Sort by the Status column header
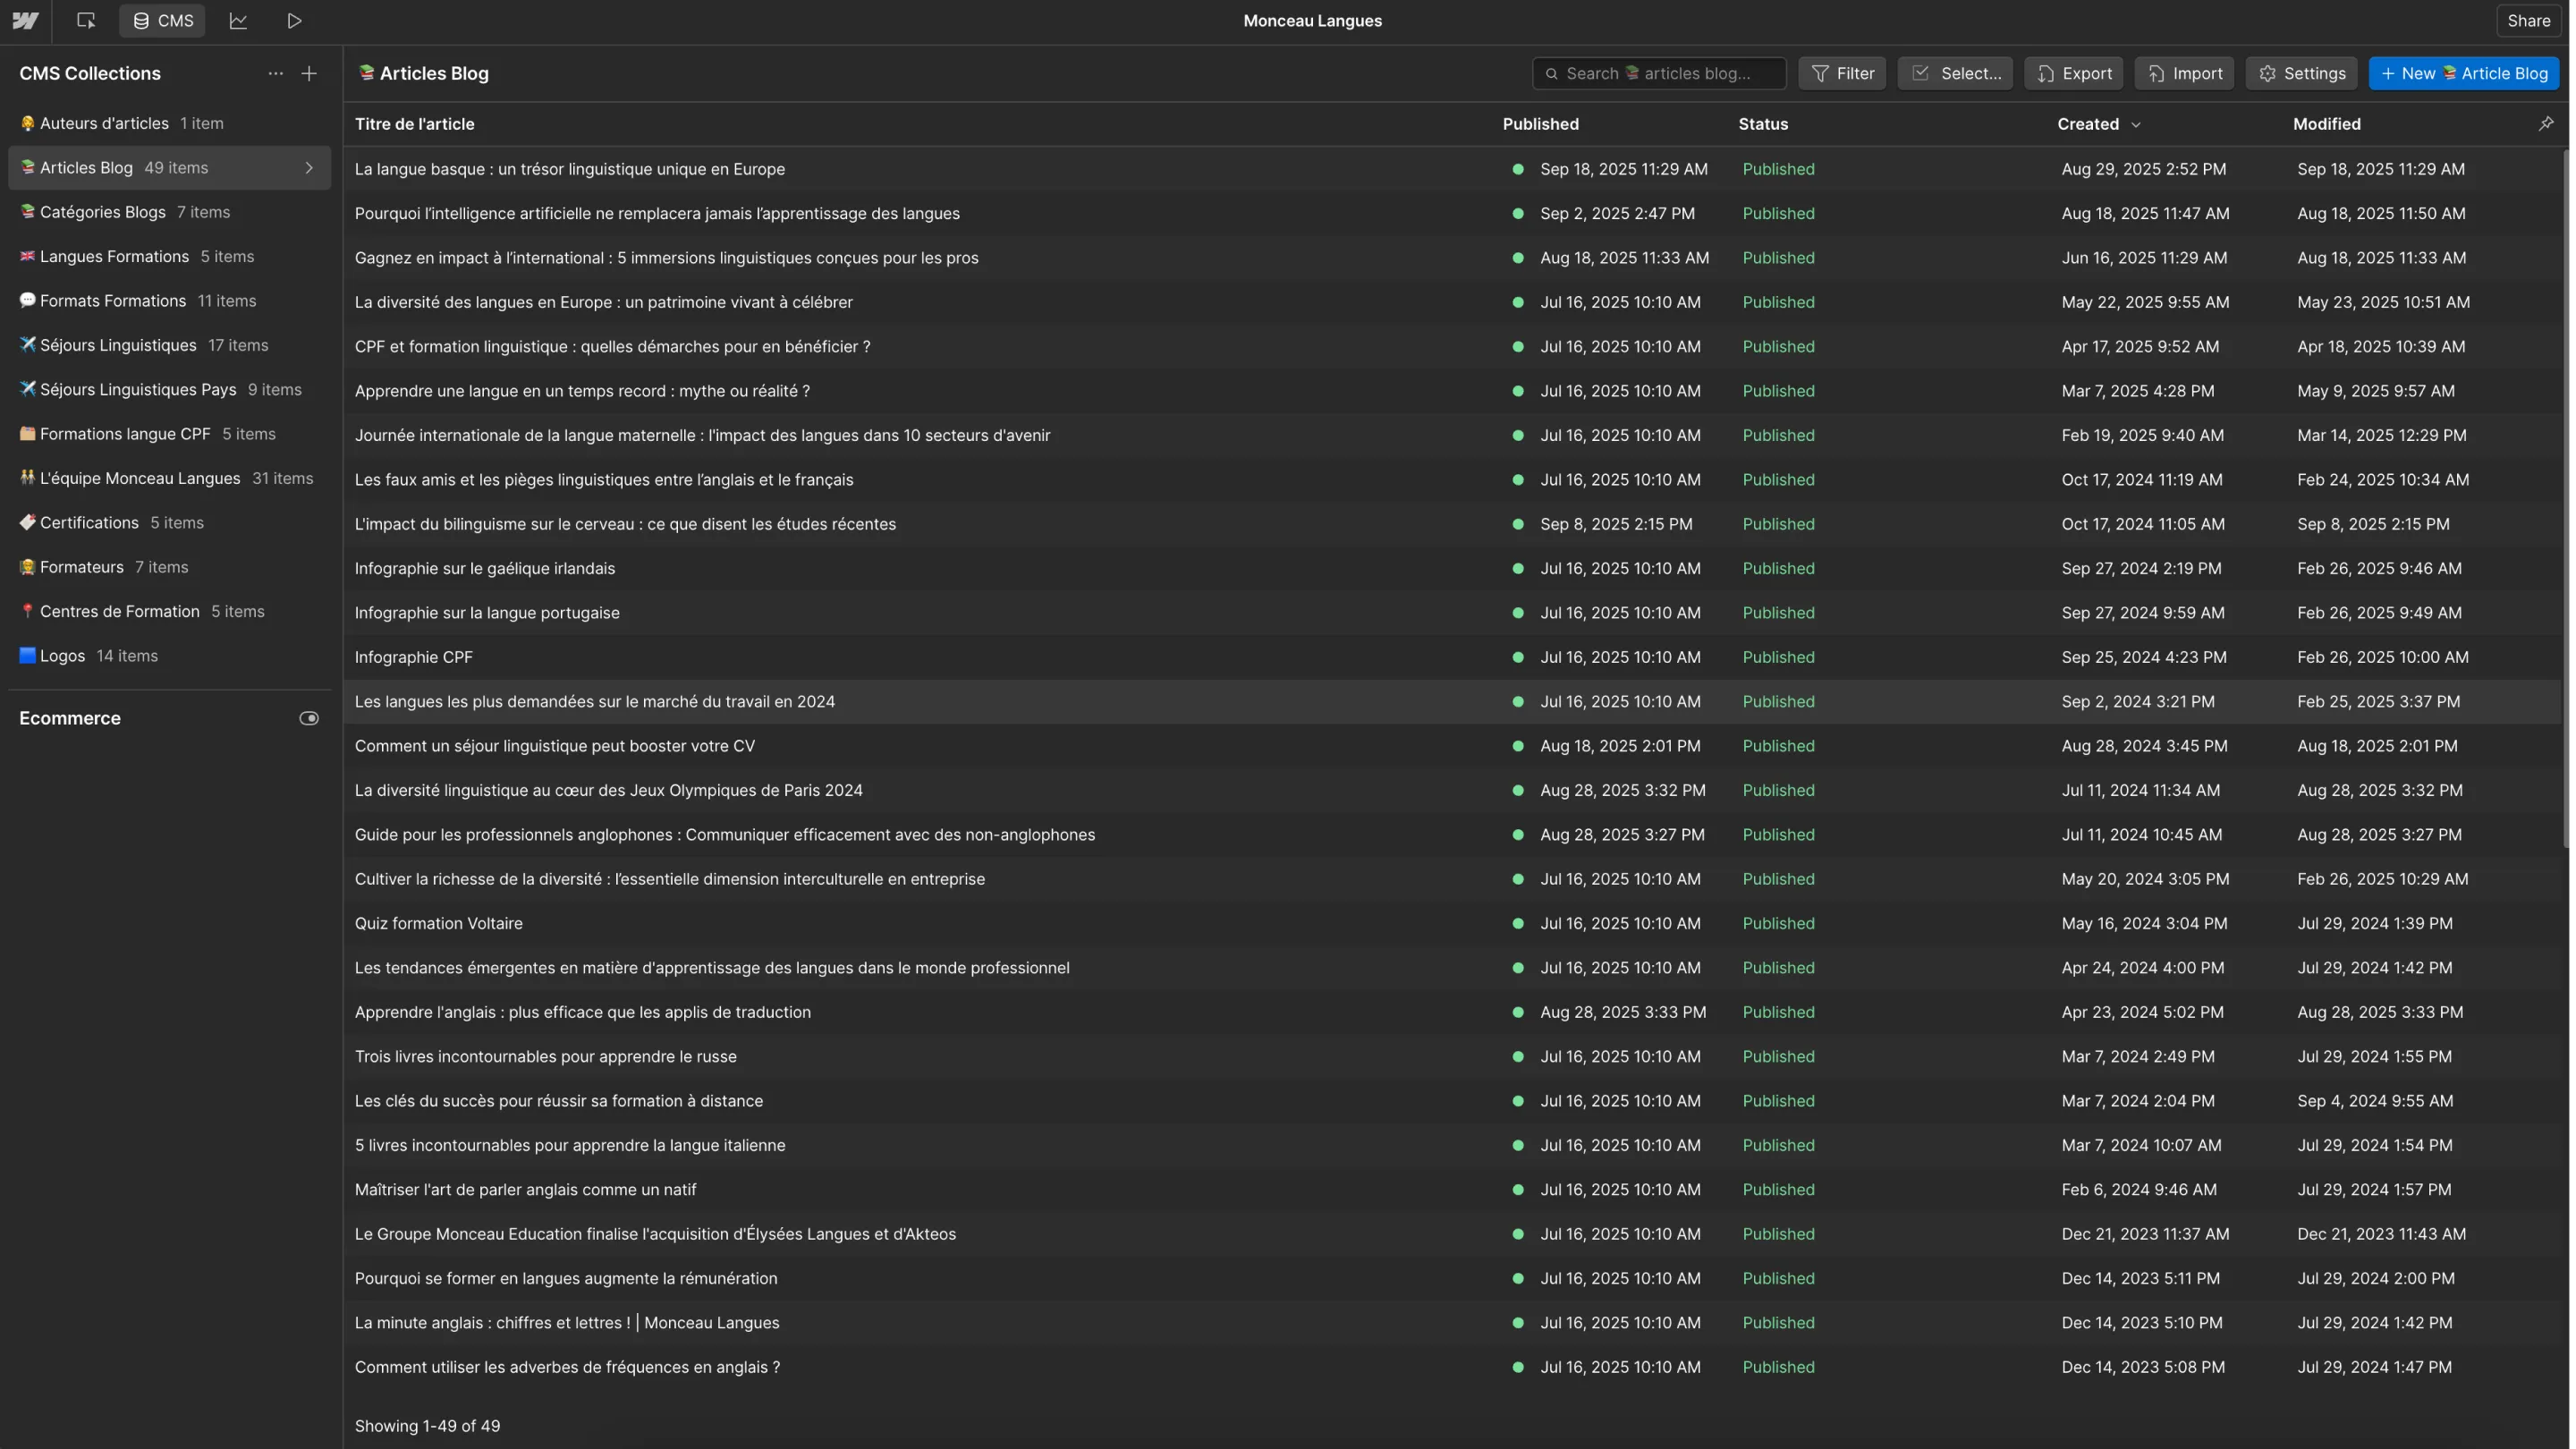This screenshot has height=1449, width=2576. click(x=1763, y=124)
